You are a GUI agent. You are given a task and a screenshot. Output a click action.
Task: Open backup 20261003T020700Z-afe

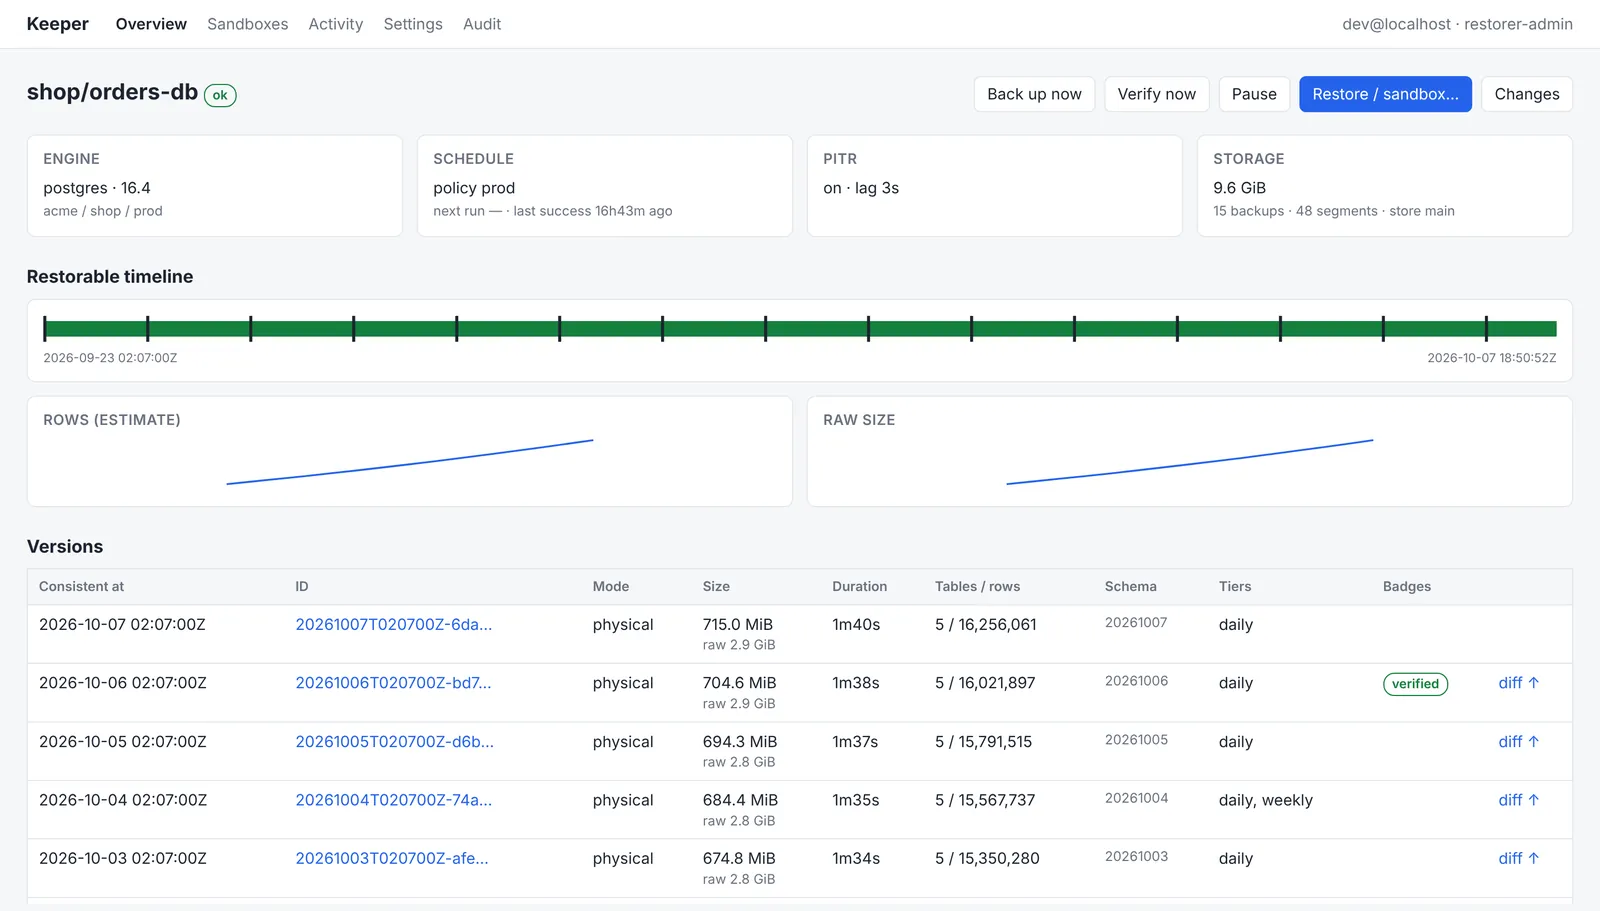pos(392,858)
